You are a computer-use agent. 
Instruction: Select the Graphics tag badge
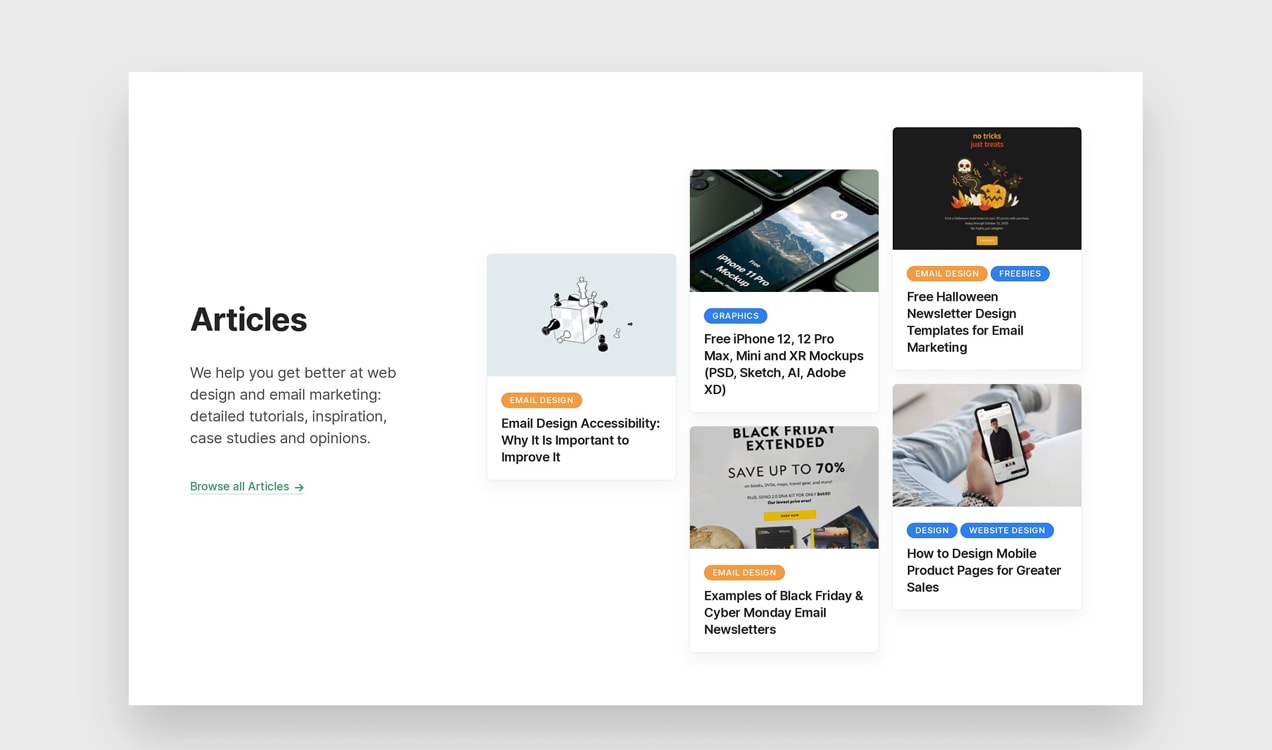(x=735, y=316)
